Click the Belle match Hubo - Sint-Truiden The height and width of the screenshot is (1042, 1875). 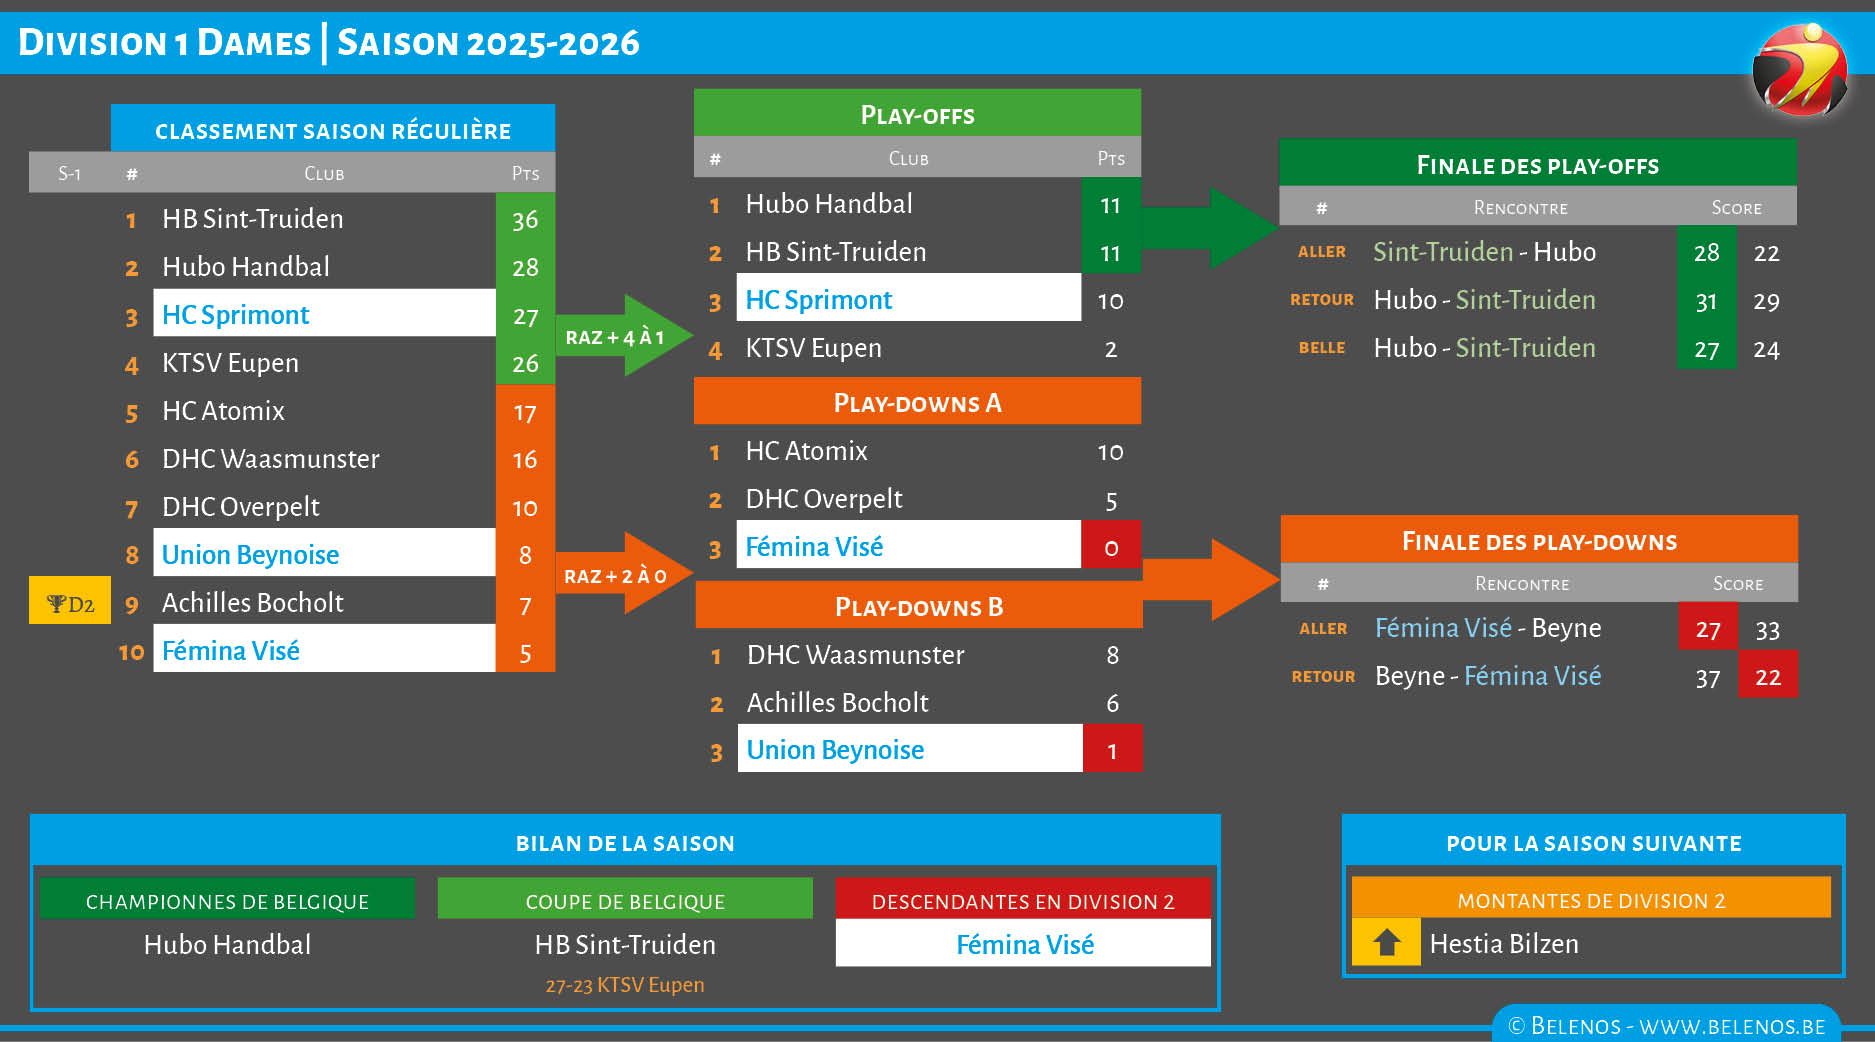point(1484,347)
